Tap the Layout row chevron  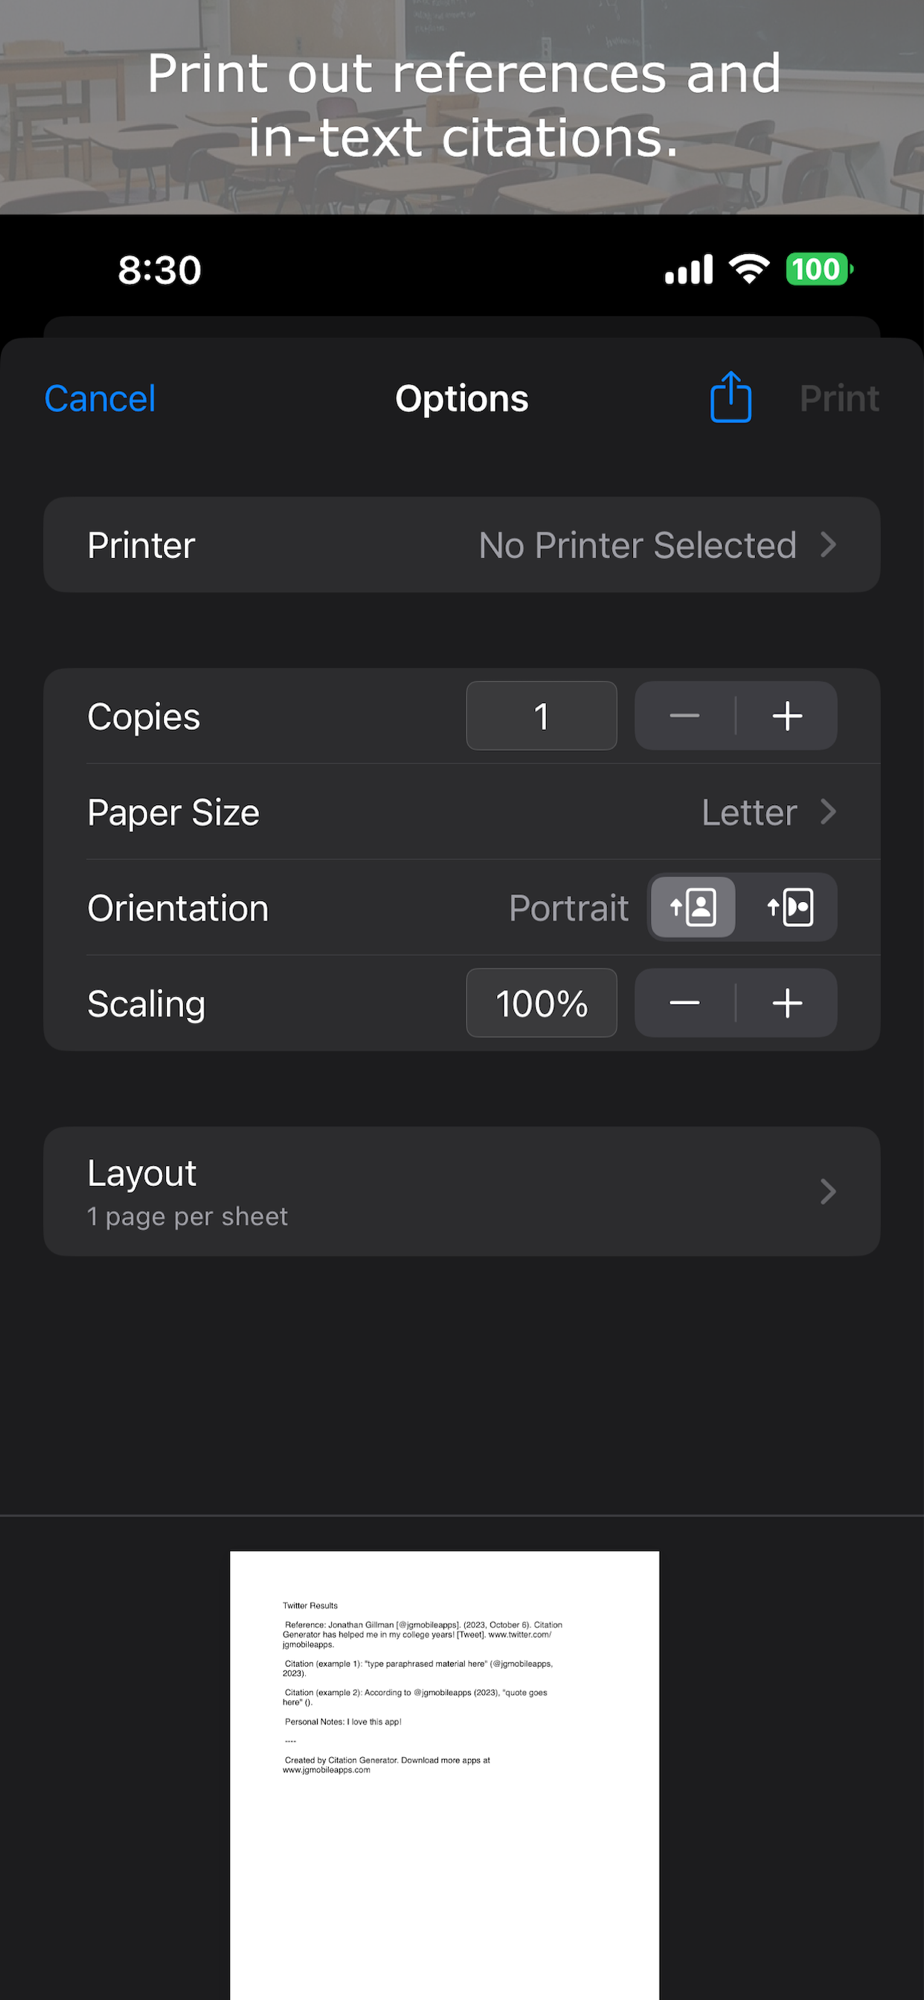(828, 1191)
